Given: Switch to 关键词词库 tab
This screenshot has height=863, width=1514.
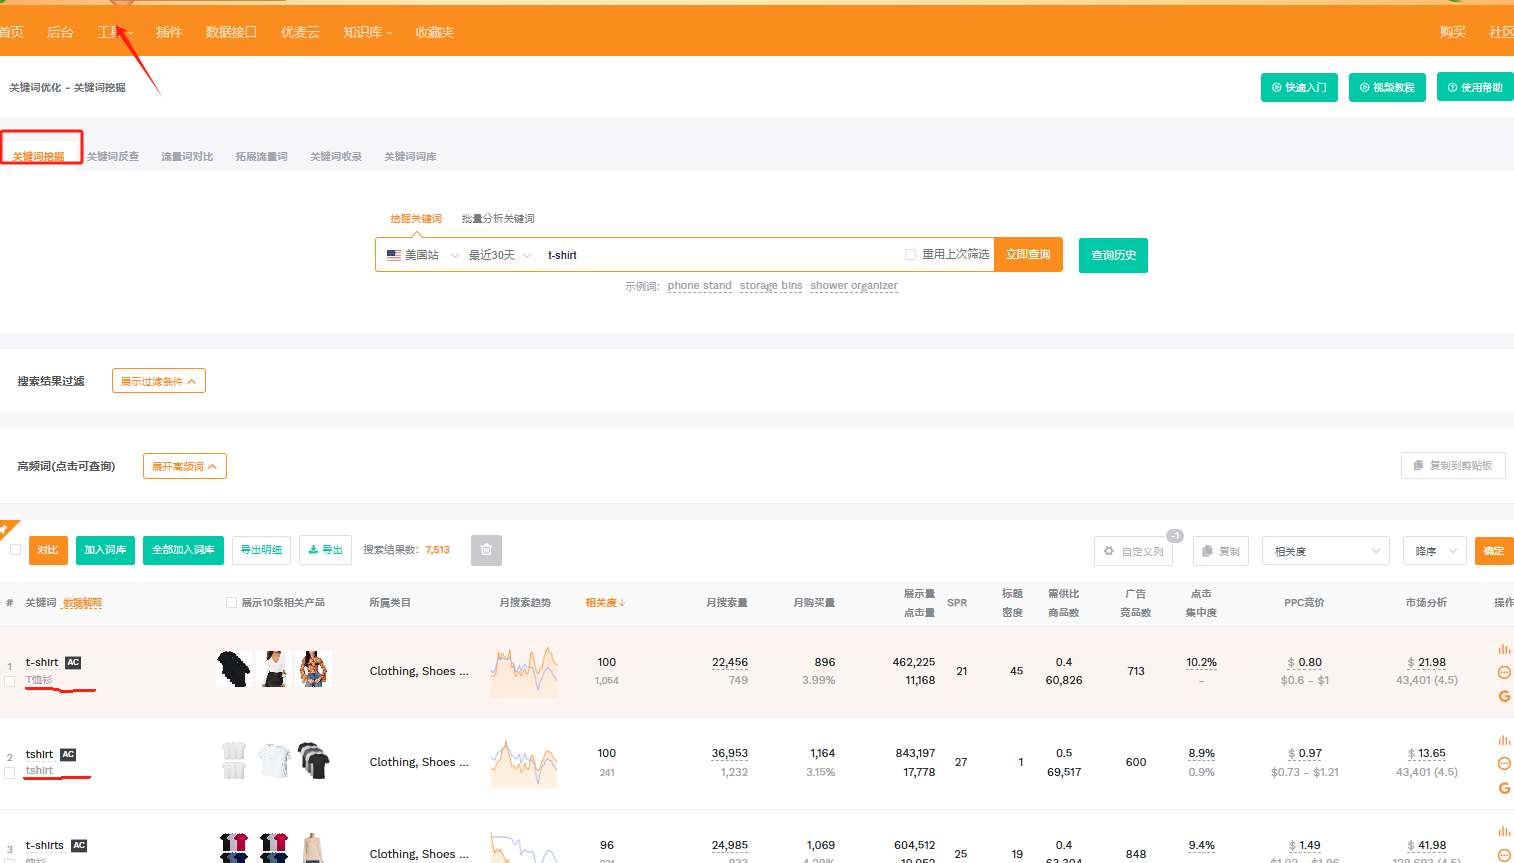Looking at the screenshot, I should click(410, 156).
